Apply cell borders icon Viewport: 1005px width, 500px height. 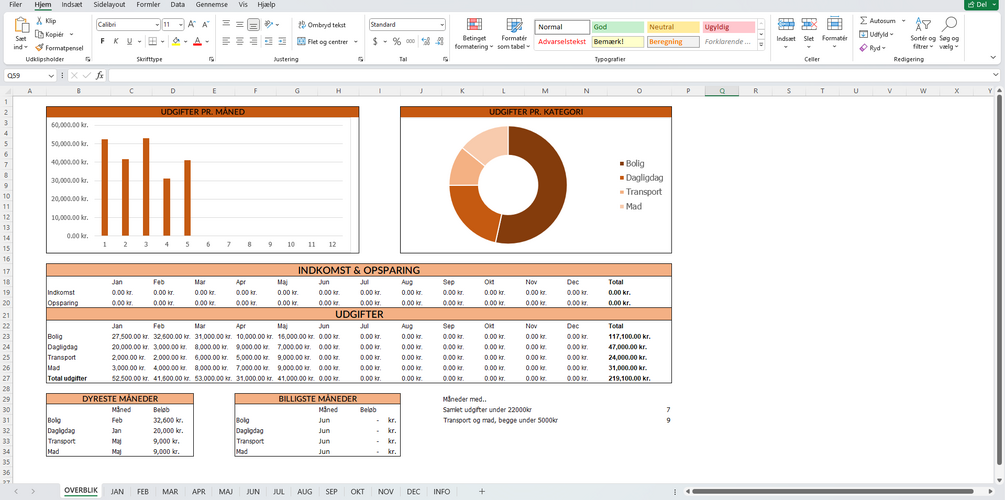(153, 41)
